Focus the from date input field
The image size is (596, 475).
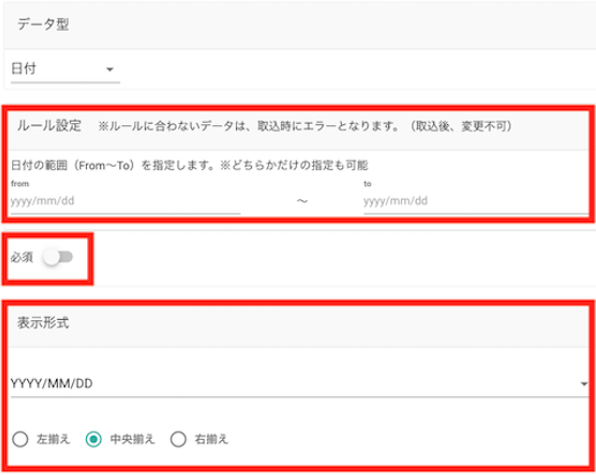[125, 201]
